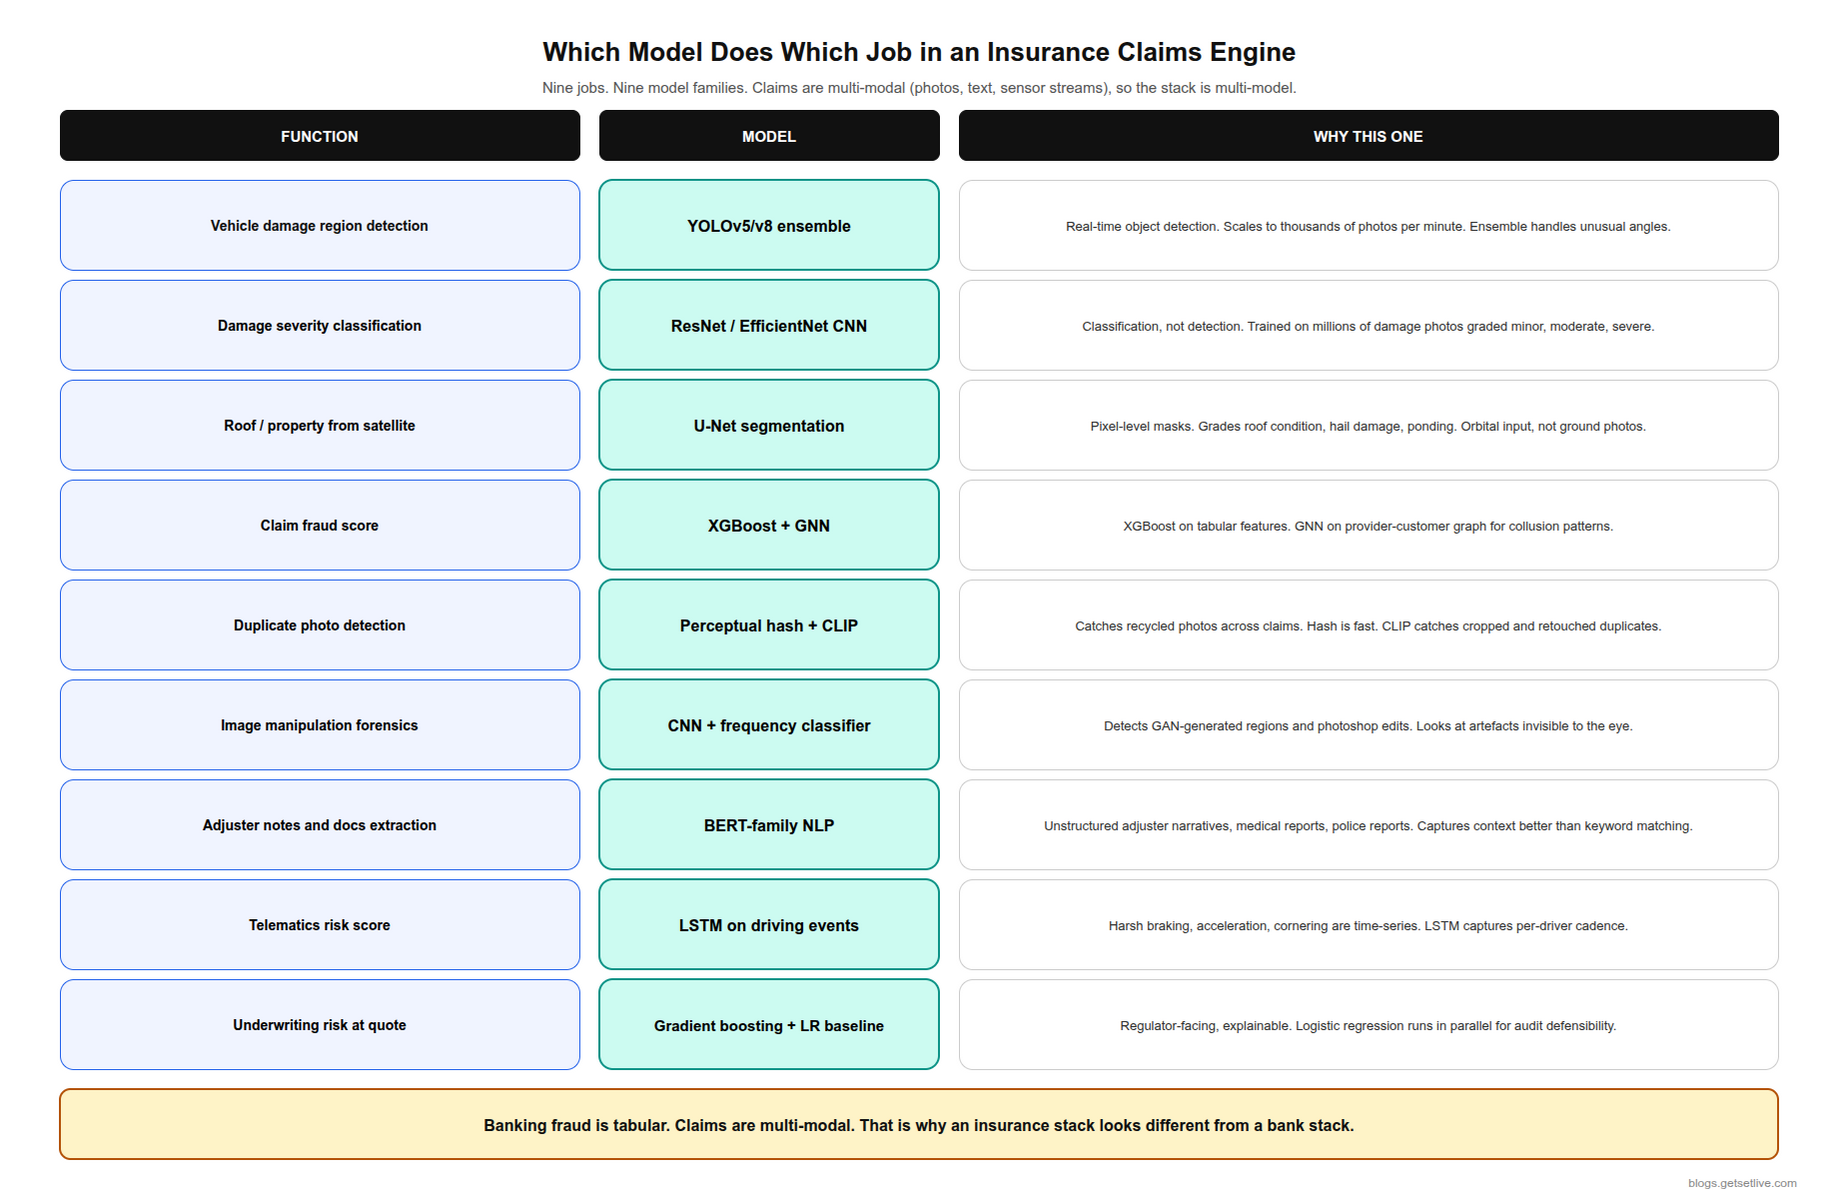The image size is (1840, 1201).
Task: Click the Harsh braking, acceleration explanation
Action: (x=1368, y=926)
